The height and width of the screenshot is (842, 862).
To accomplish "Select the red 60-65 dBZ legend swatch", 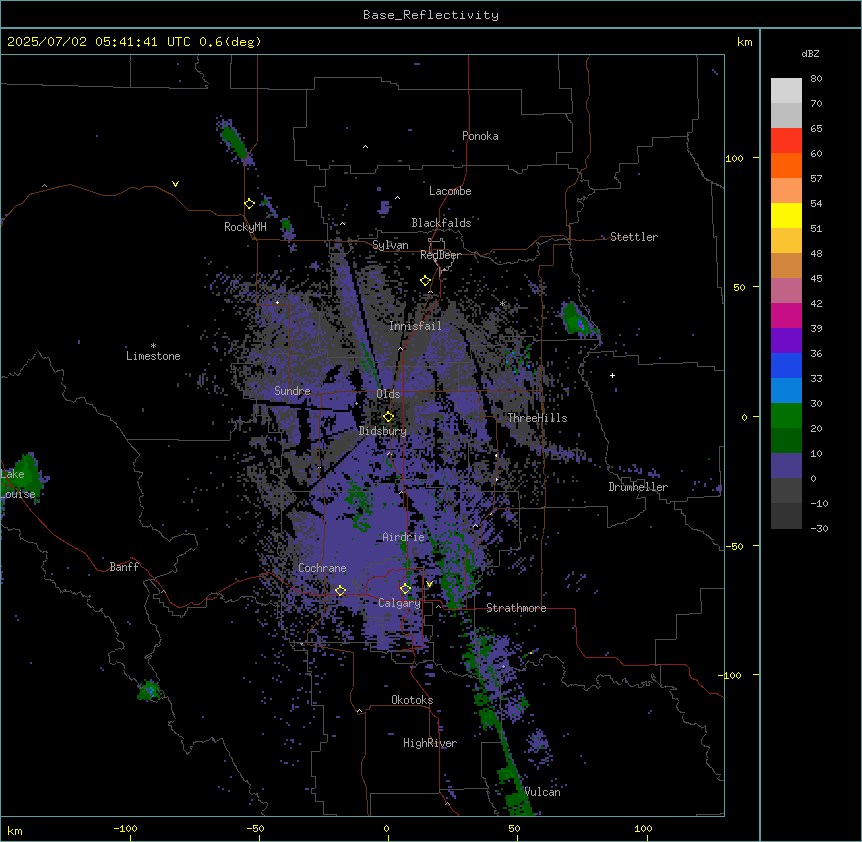I will click(786, 141).
